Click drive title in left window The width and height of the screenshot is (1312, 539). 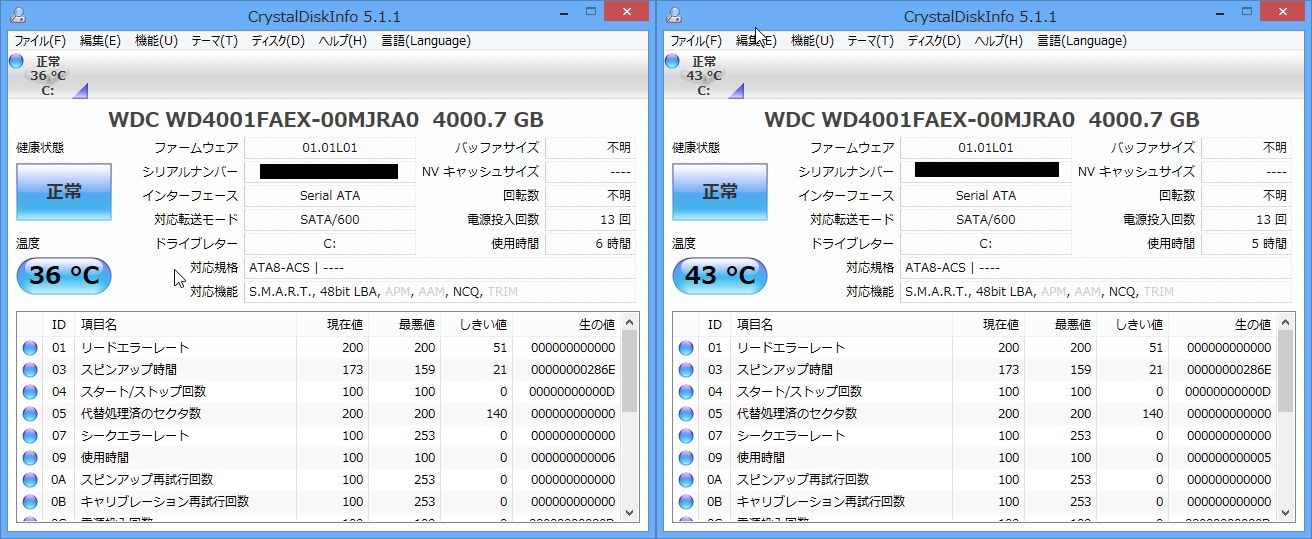326,120
